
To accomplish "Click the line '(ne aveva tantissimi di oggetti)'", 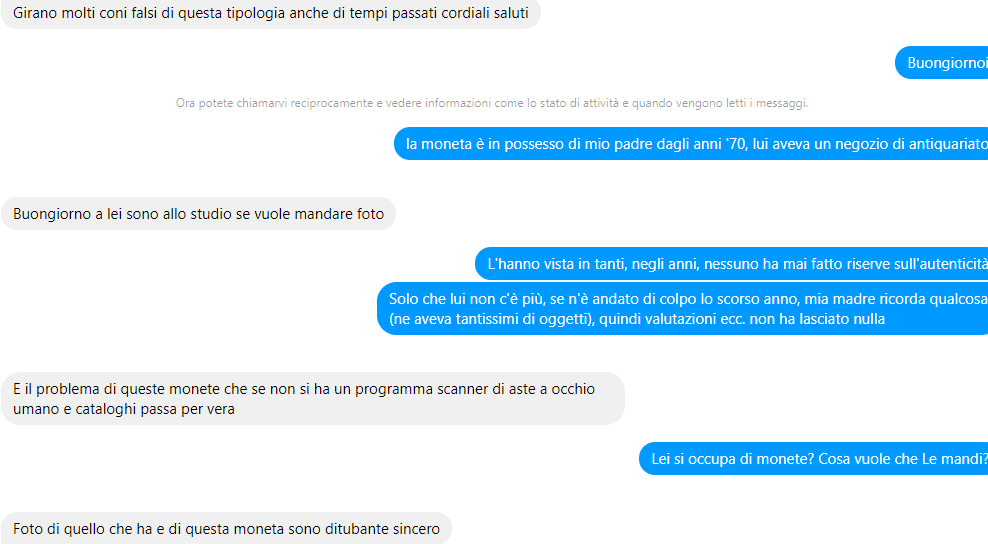I will (492, 319).
